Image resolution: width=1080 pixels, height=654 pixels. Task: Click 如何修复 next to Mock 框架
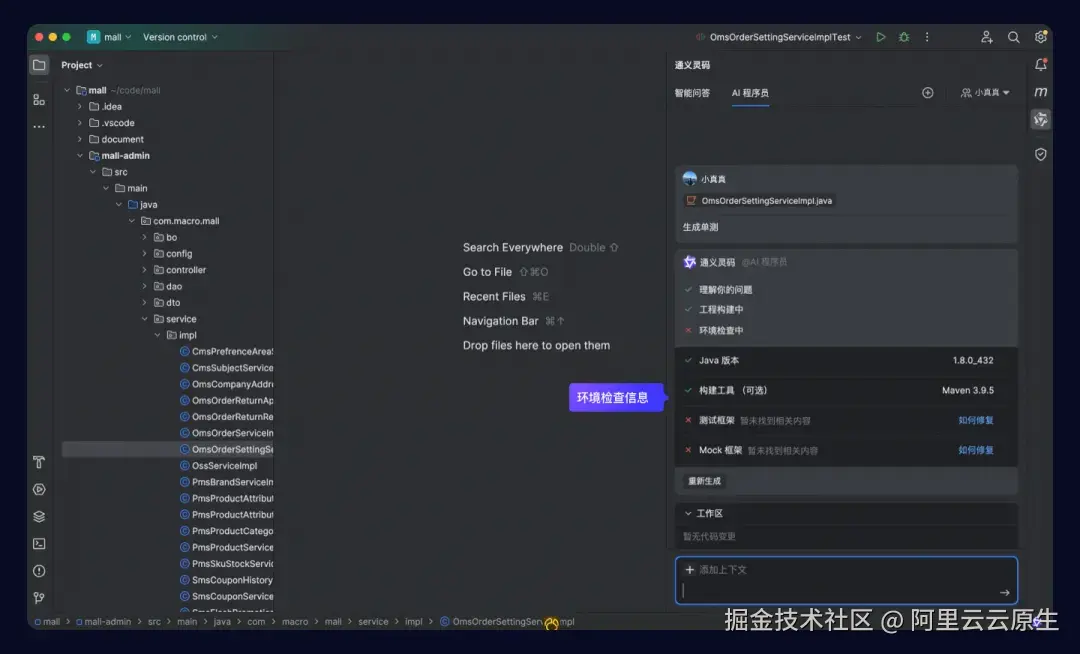pos(977,450)
